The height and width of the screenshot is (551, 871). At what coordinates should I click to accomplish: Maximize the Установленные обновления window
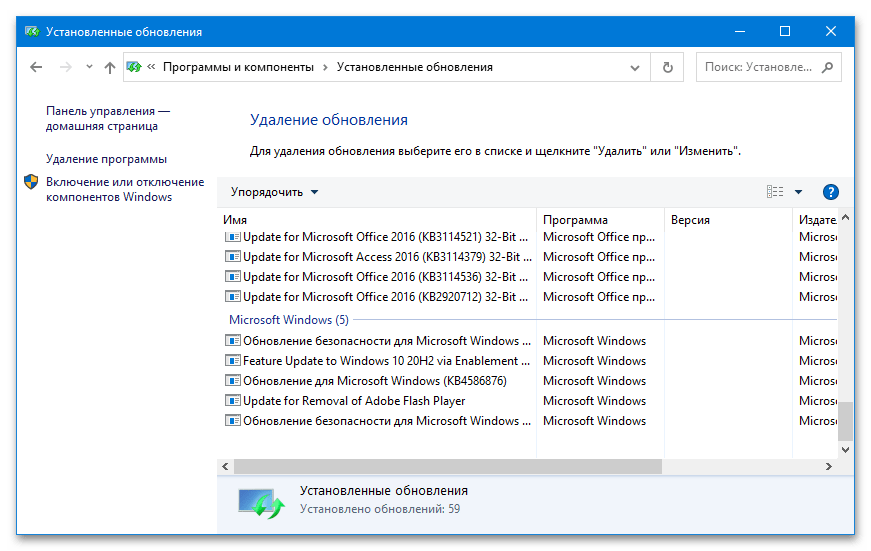(785, 31)
